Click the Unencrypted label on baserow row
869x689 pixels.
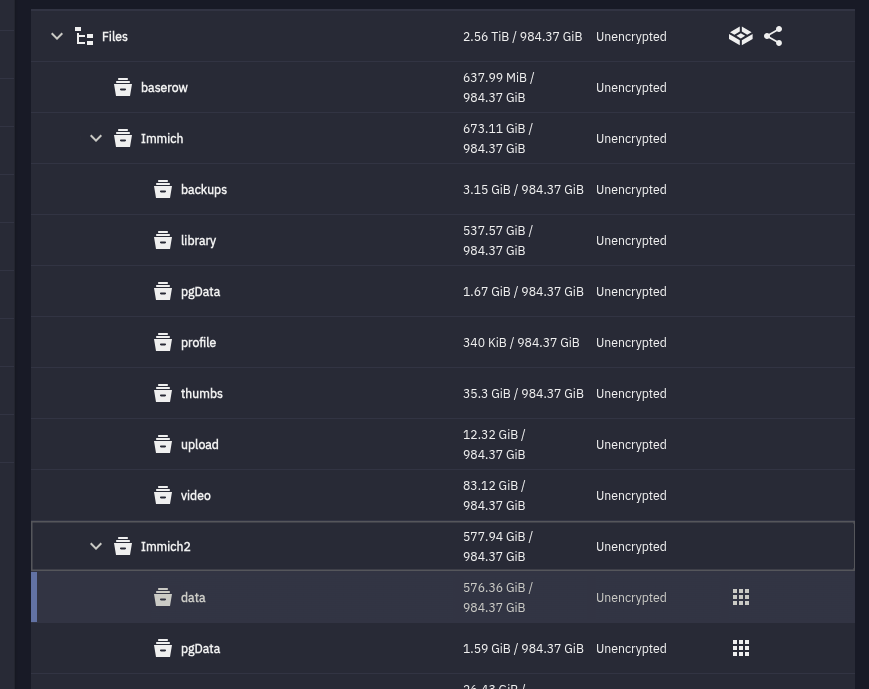coord(631,88)
